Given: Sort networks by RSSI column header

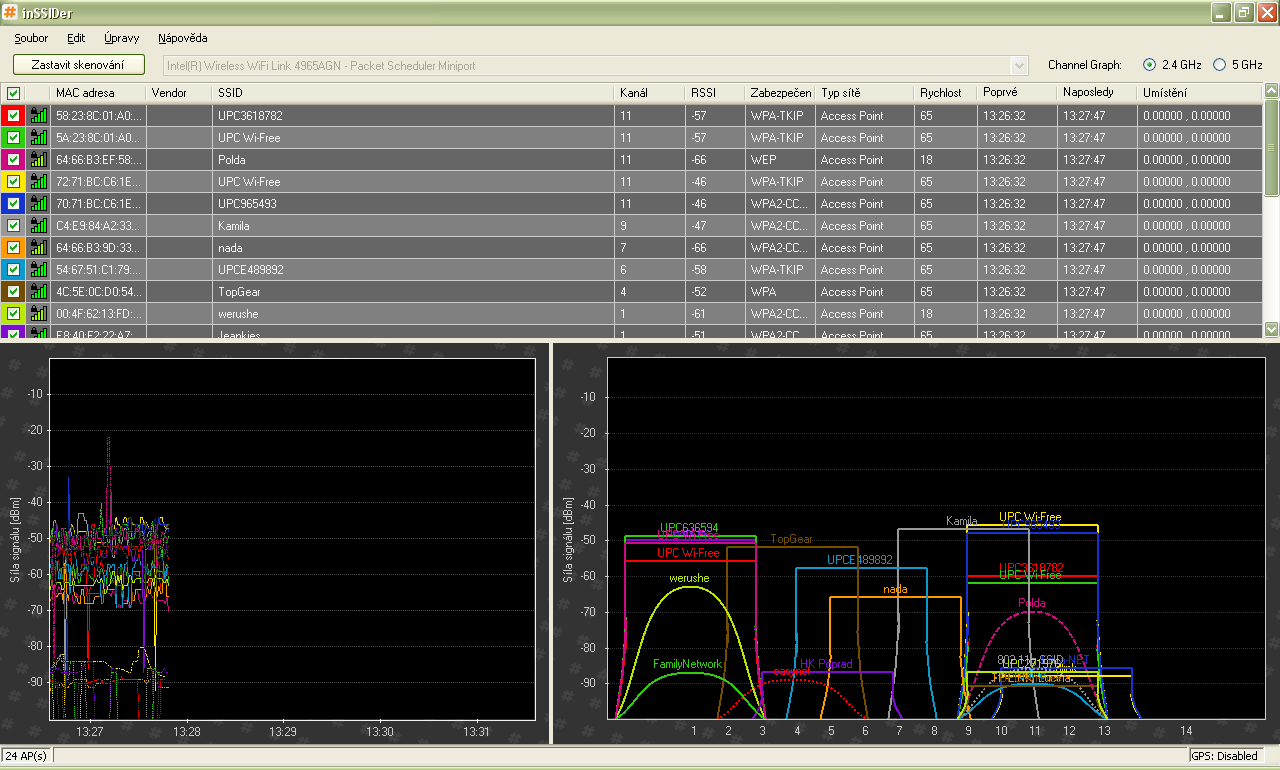Looking at the screenshot, I should pos(703,93).
